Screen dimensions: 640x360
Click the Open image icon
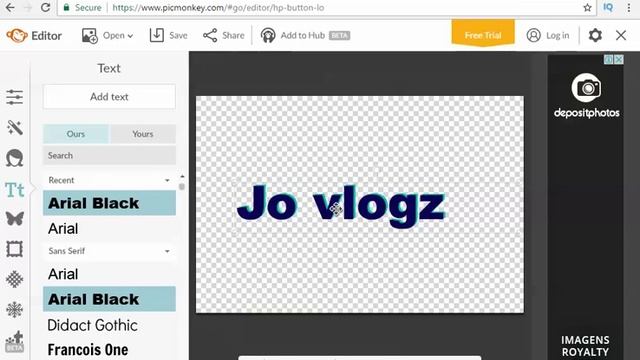point(89,36)
